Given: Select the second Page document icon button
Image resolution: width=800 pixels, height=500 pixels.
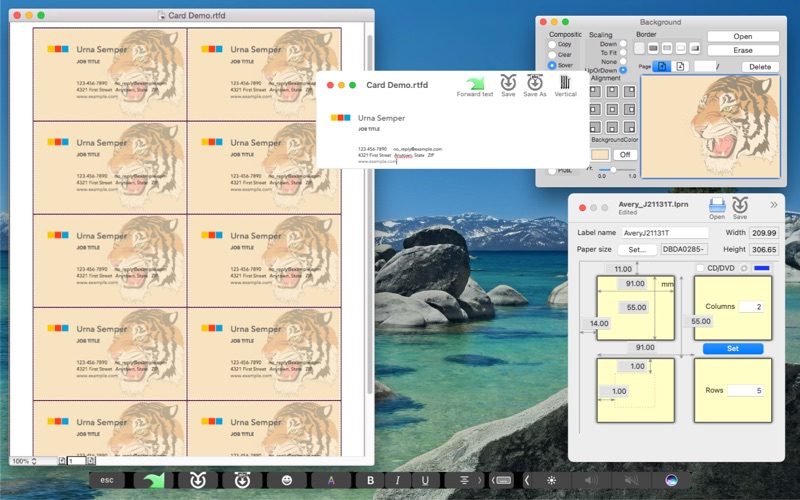Looking at the screenshot, I should (x=680, y=66).
